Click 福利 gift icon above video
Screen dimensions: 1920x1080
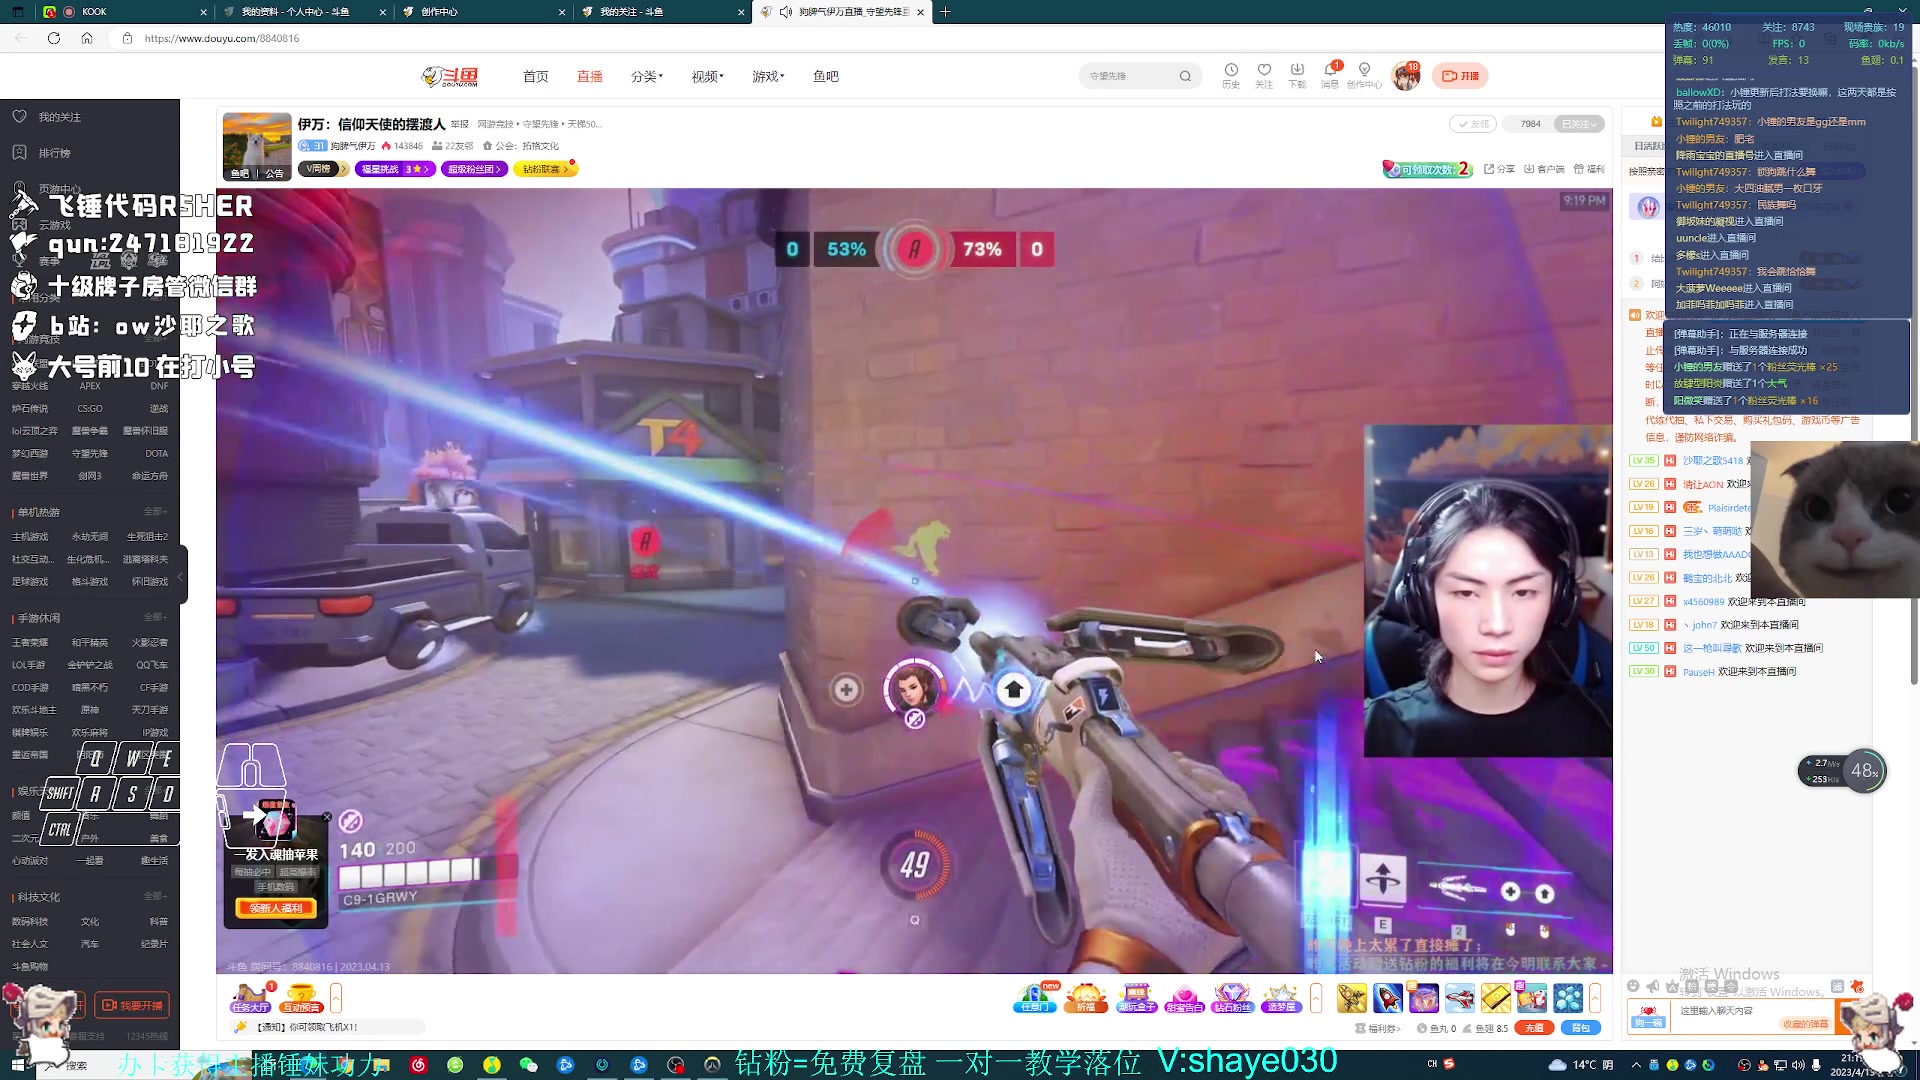[x=1588, y=169]
